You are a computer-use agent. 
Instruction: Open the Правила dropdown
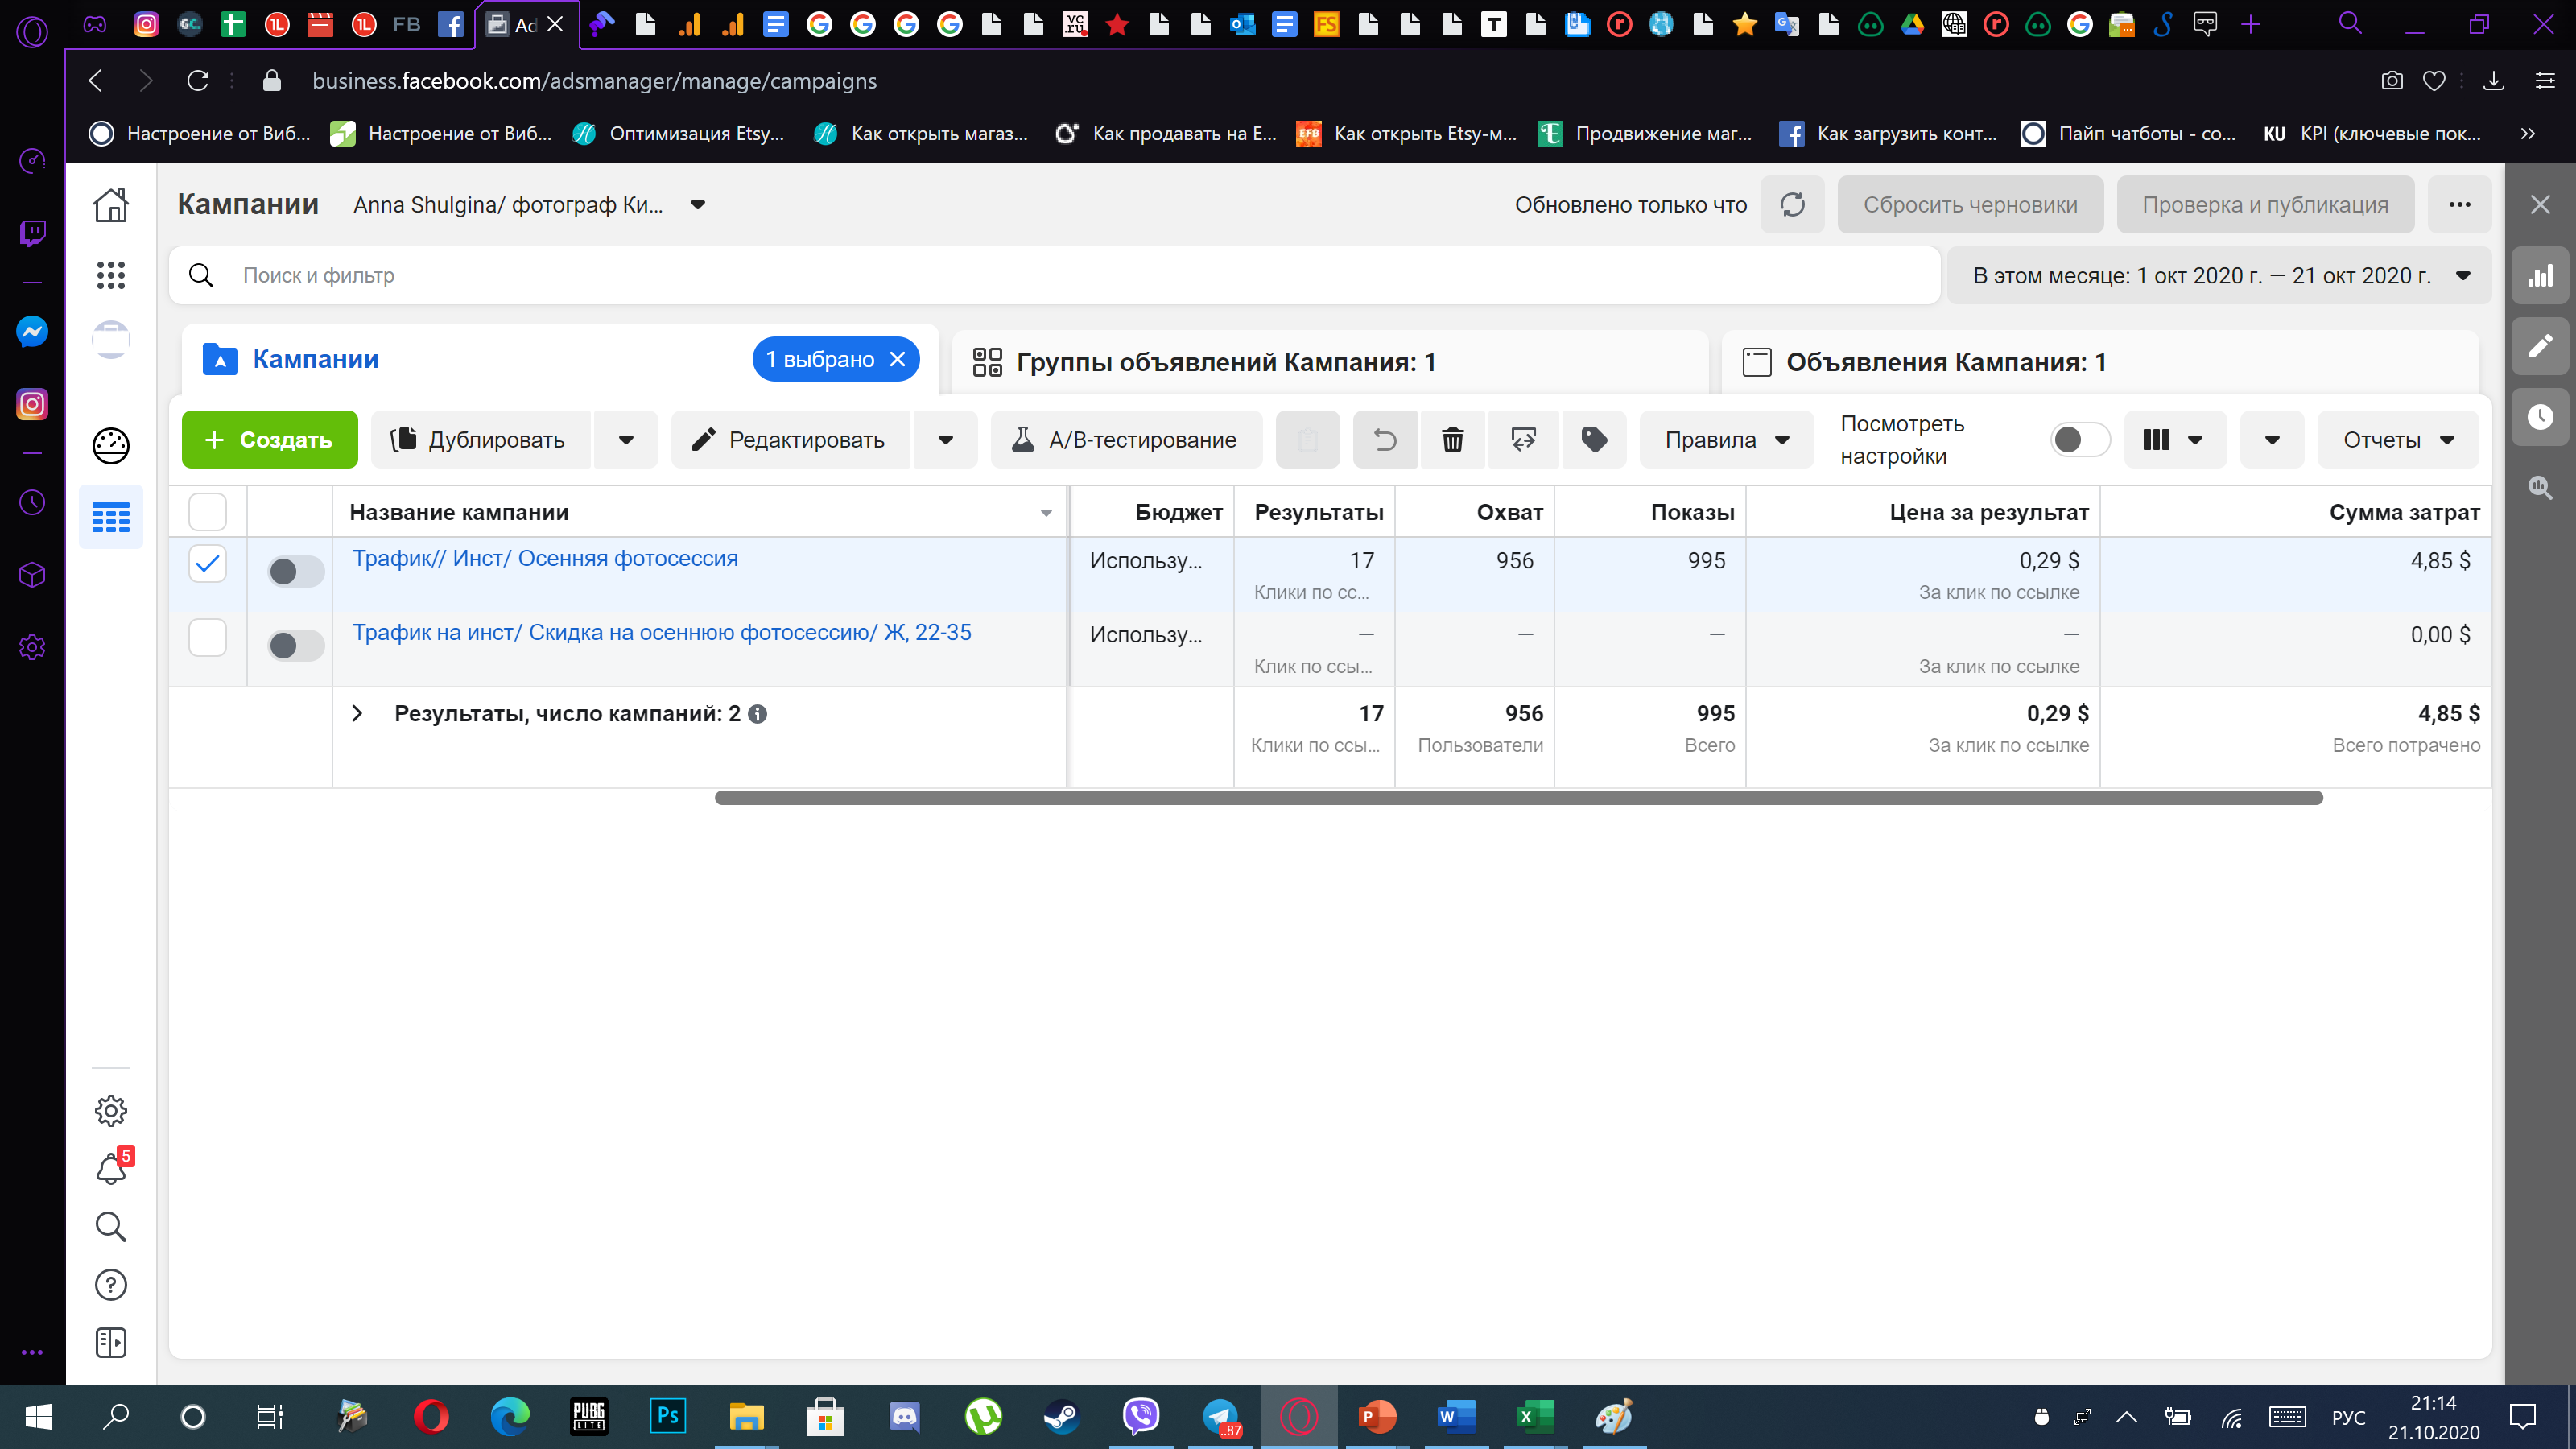click(1726, 440)
